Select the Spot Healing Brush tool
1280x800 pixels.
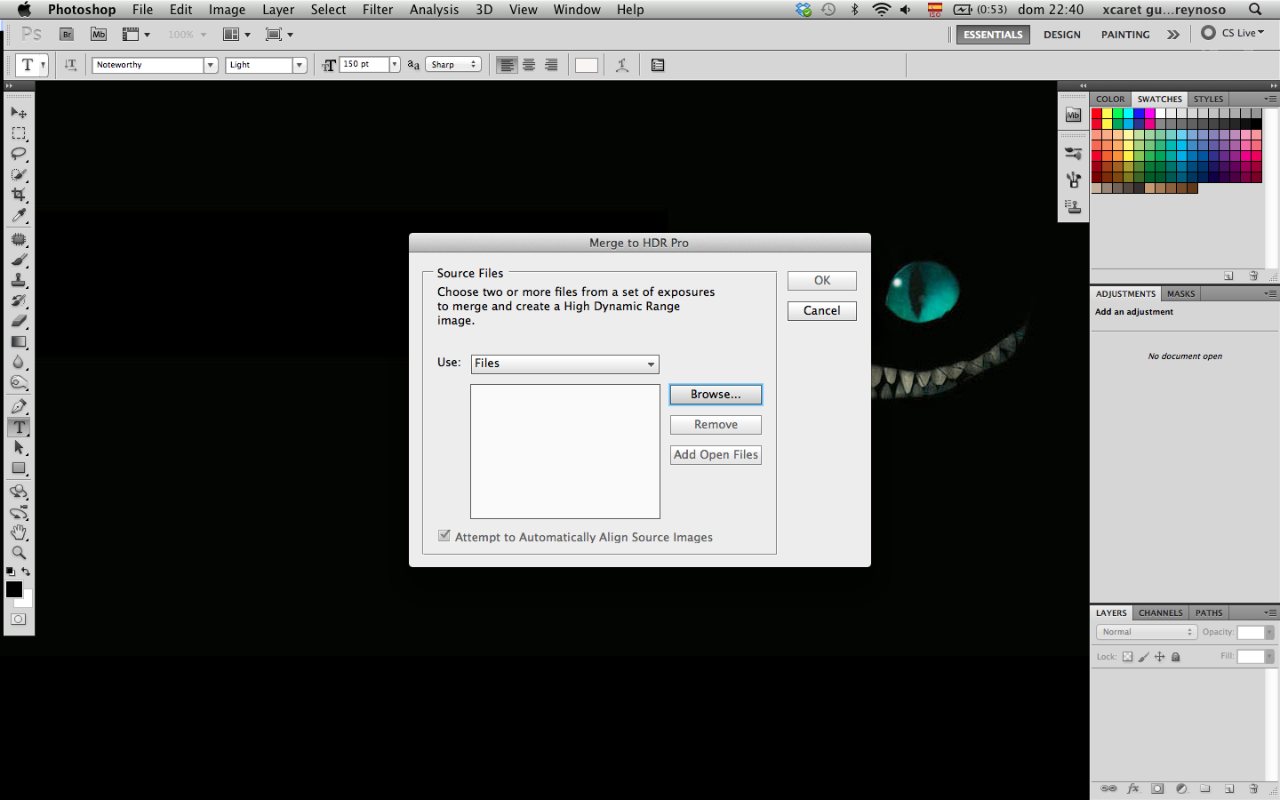19,240
